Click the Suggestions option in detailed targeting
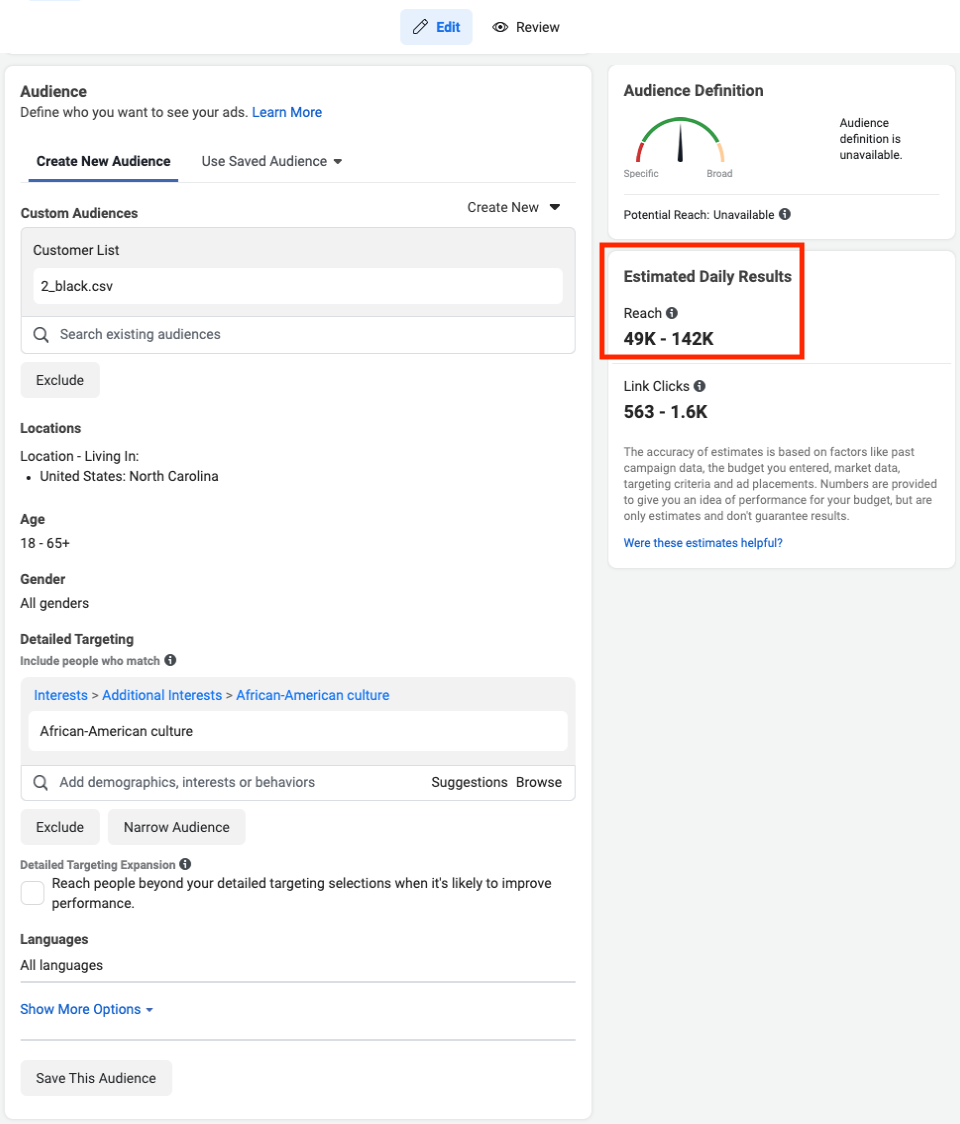The width and height of the screenshot is (960, 1124). [469, 782]
